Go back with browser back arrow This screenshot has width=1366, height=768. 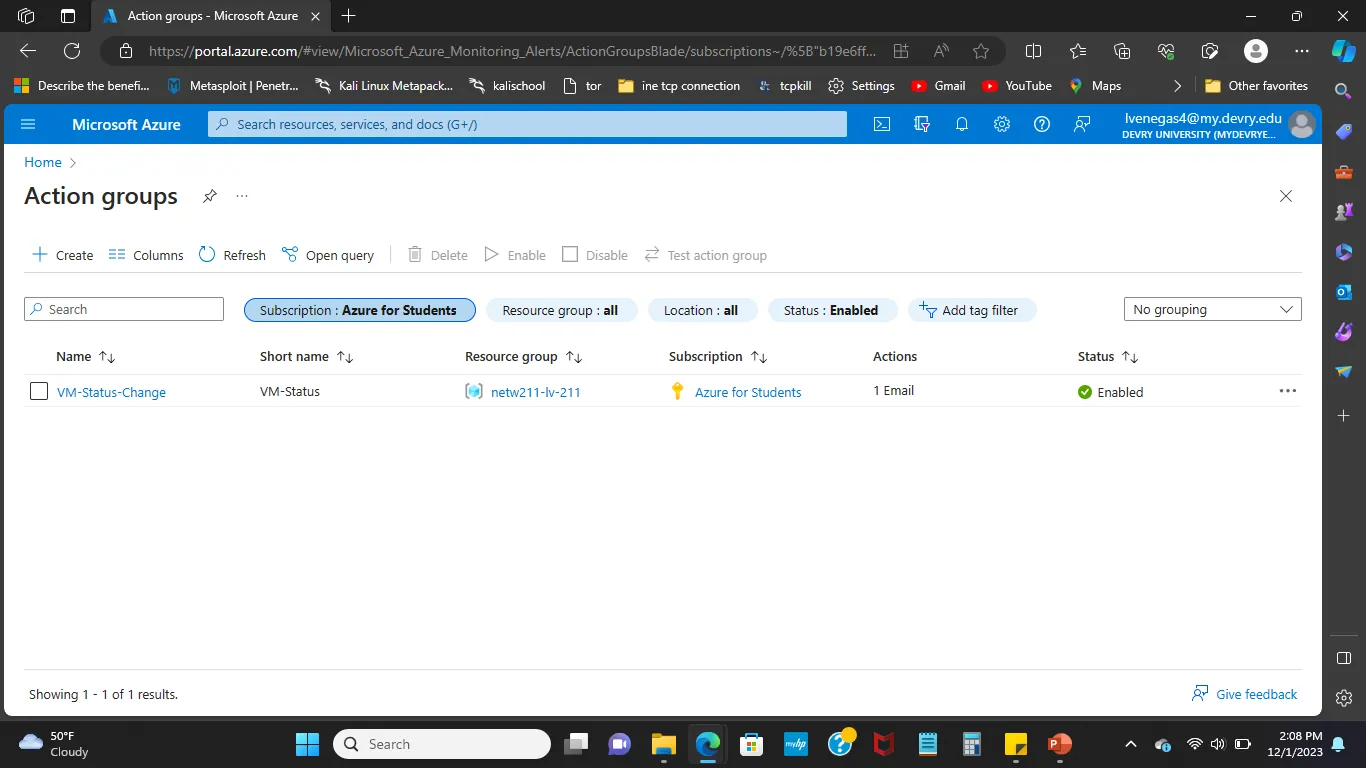click(x=28, y=51)
